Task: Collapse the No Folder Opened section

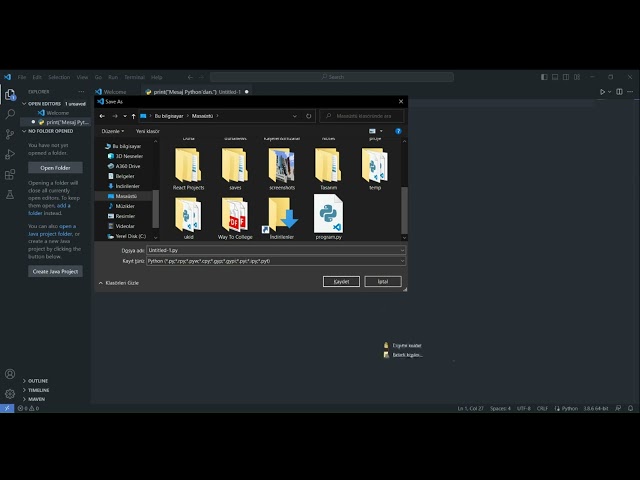Action: click(x=24, y=131)
